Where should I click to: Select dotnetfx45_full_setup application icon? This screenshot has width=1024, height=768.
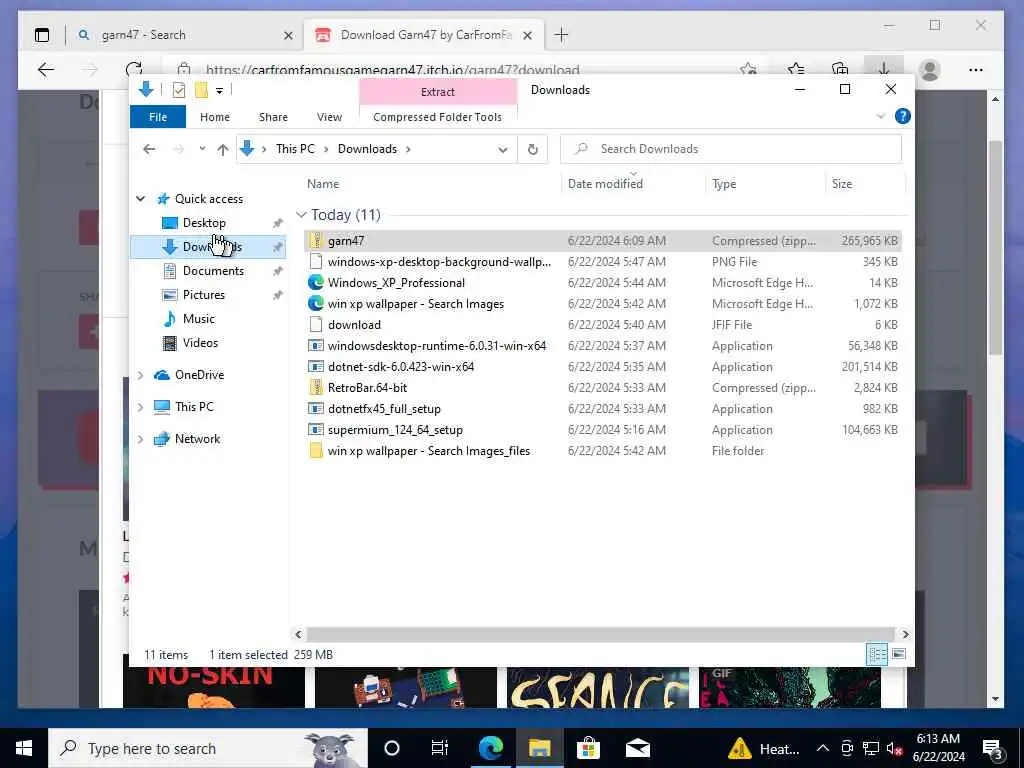point(316,409)
